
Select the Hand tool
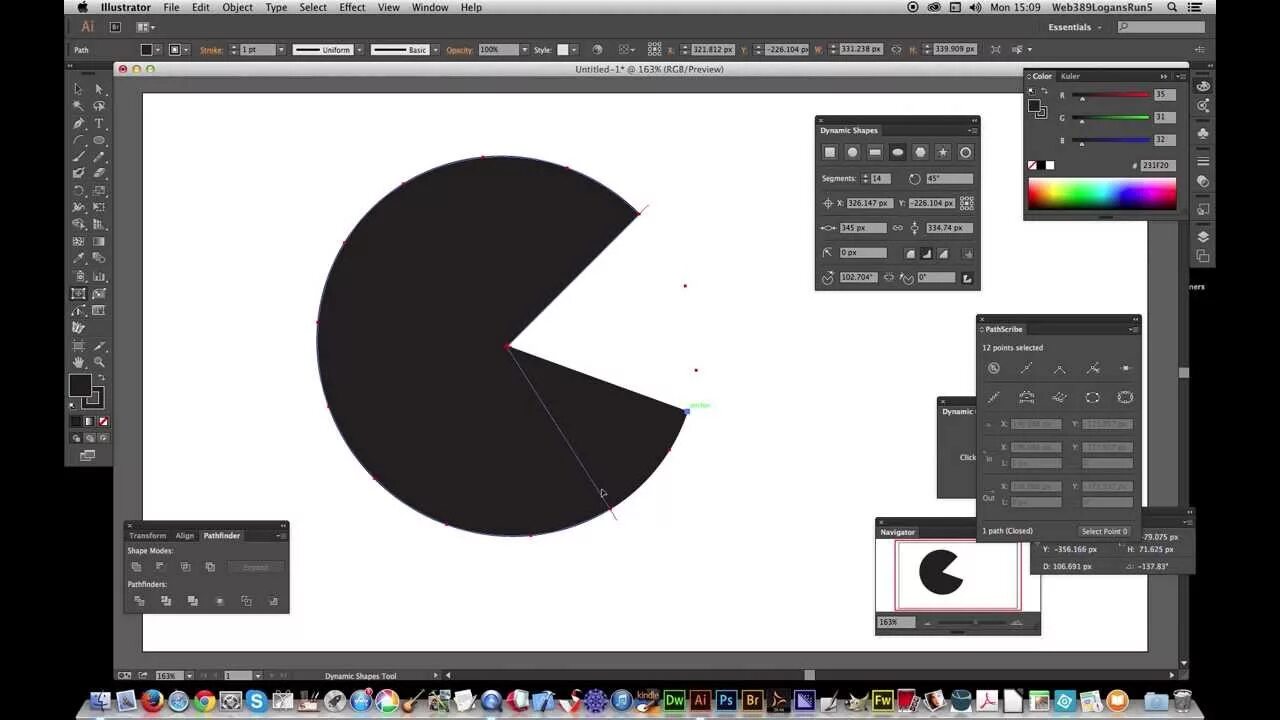78,362
